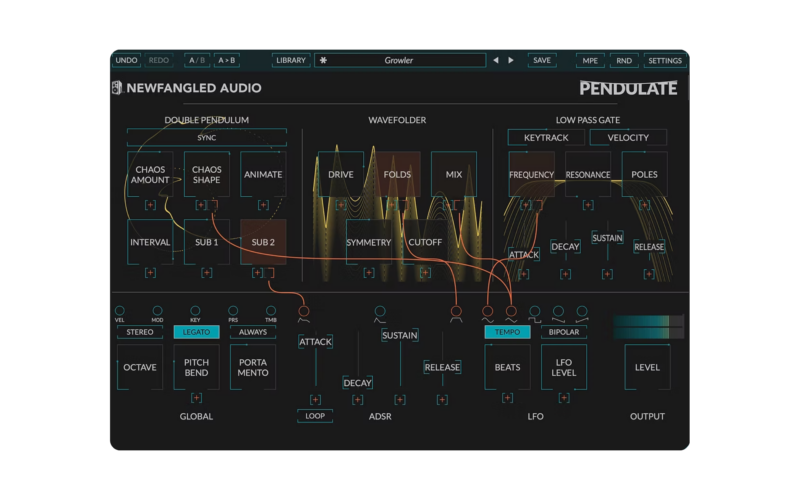Click the plus icon under Poles

pos(644,204)
